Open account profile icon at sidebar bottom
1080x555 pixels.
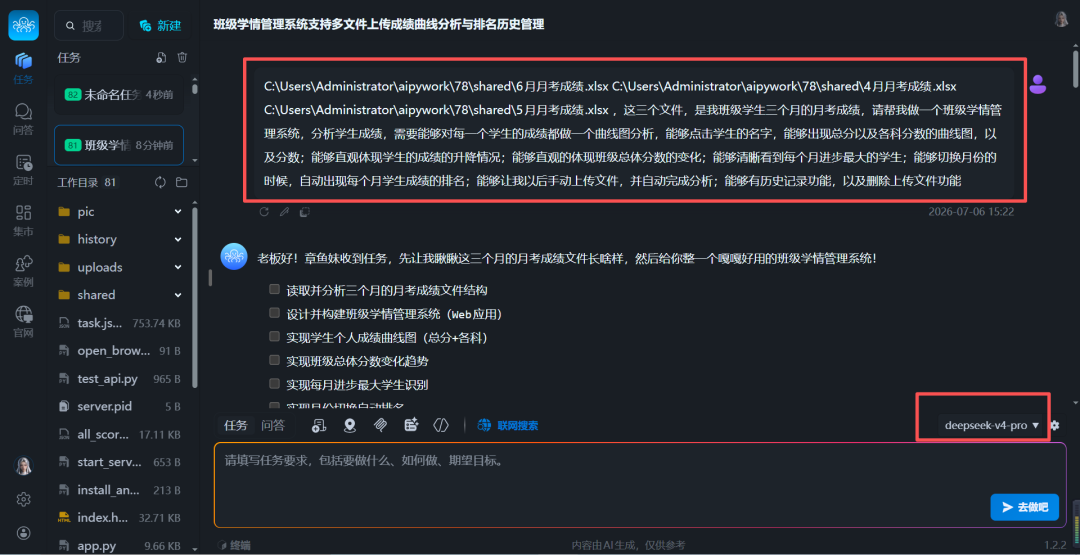coord(23,533)
